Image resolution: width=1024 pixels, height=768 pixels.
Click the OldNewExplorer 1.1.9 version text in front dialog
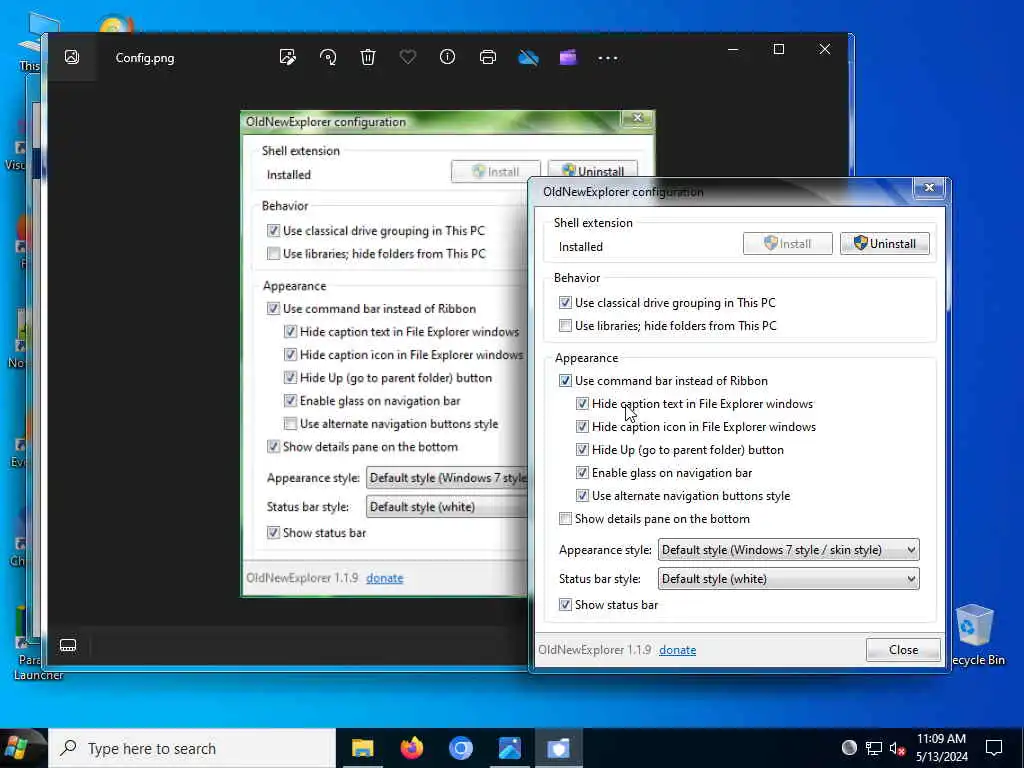[x=595, y=650]
